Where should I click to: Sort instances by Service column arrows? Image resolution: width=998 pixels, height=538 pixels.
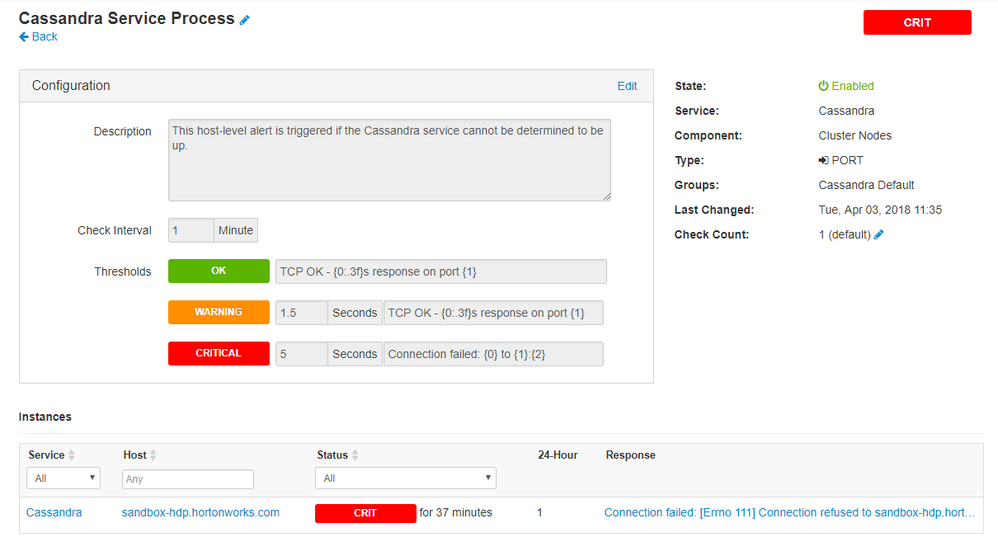(71, 455)
